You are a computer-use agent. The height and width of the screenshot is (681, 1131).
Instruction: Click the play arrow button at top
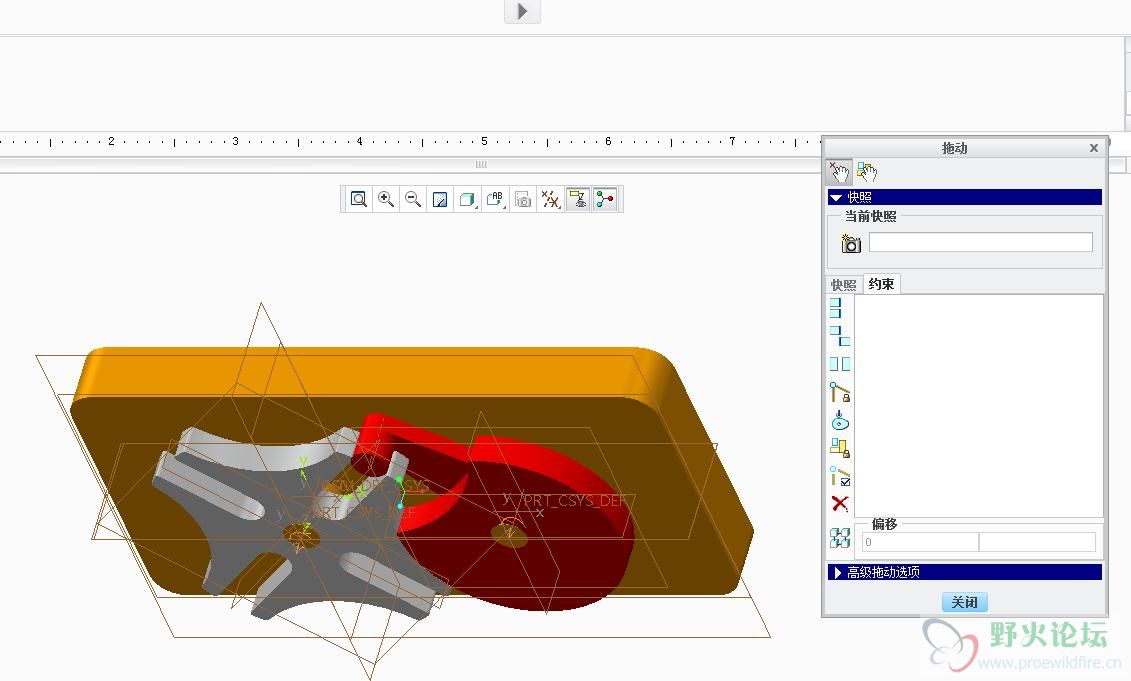(x=522, y=11)
